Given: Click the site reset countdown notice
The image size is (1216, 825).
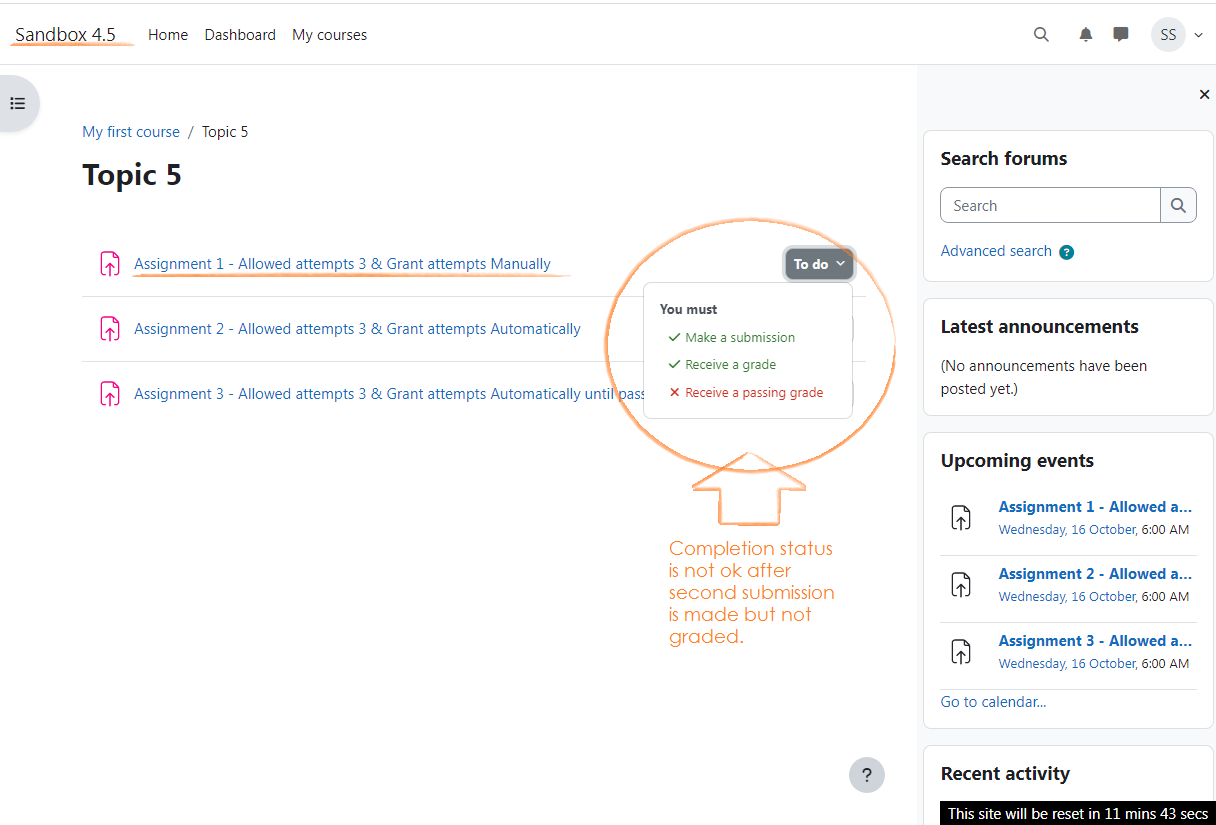Looking at the screenshot, I should tap(1078, 814).
